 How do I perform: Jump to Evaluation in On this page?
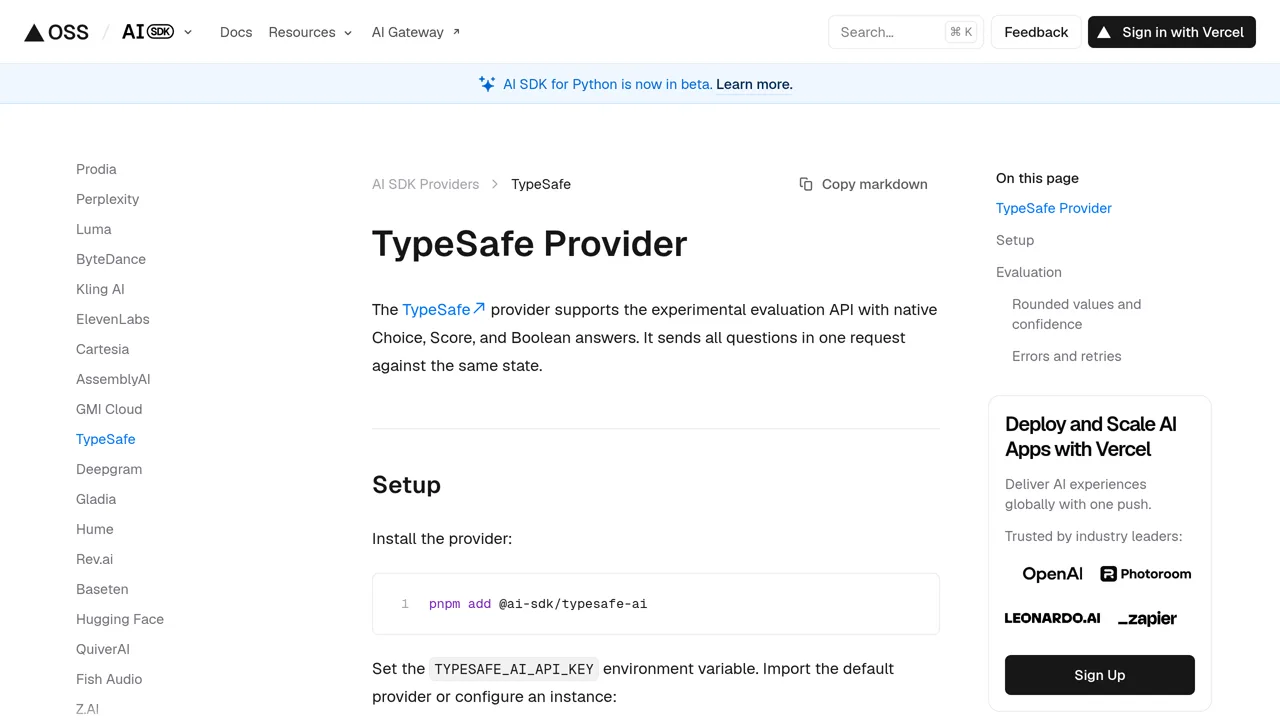(x=1029, y=272)
